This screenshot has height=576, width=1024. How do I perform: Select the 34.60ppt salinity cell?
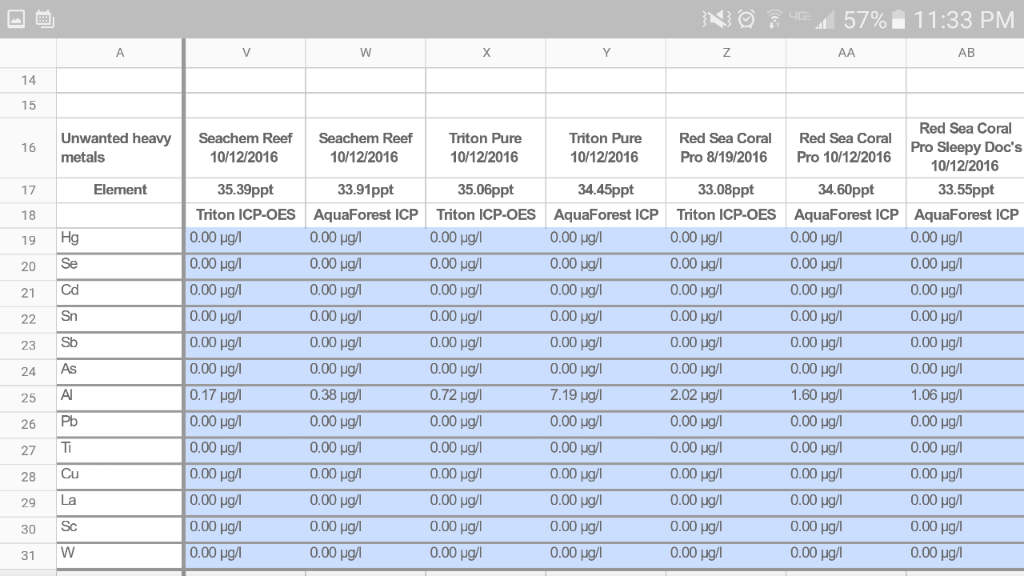[846, 190]
